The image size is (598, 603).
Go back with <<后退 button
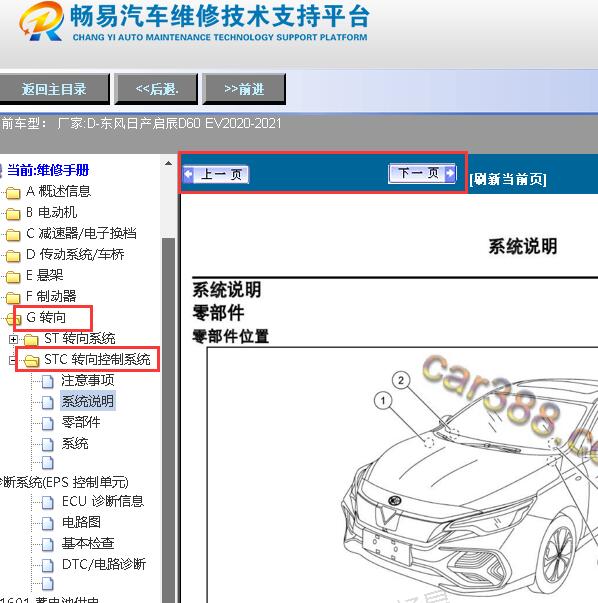157,89
